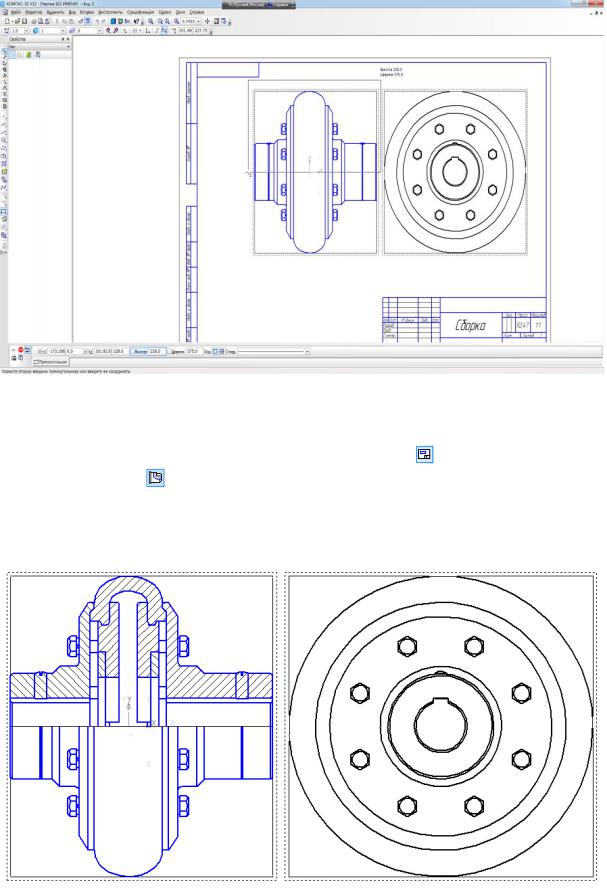Click the zoom scale value field
The height and width of the screenshot is (888, 607).
188,21
